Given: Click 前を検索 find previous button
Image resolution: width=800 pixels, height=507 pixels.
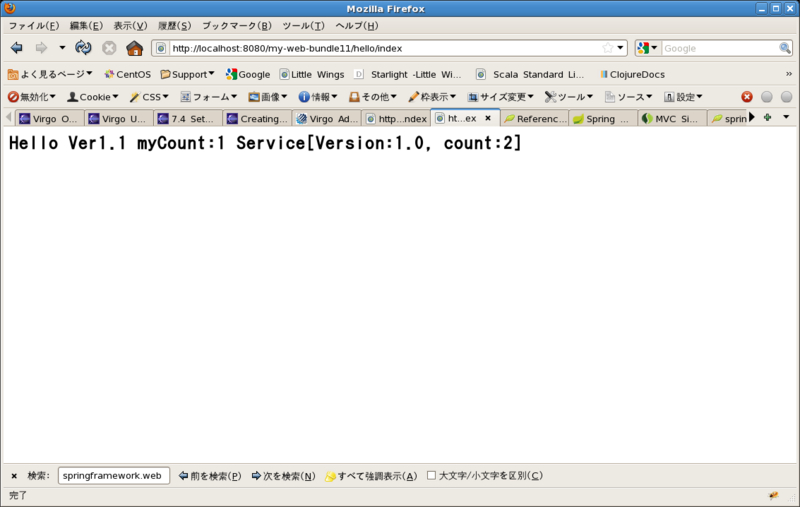Looking at the screenshot, I should coord(210,476).
